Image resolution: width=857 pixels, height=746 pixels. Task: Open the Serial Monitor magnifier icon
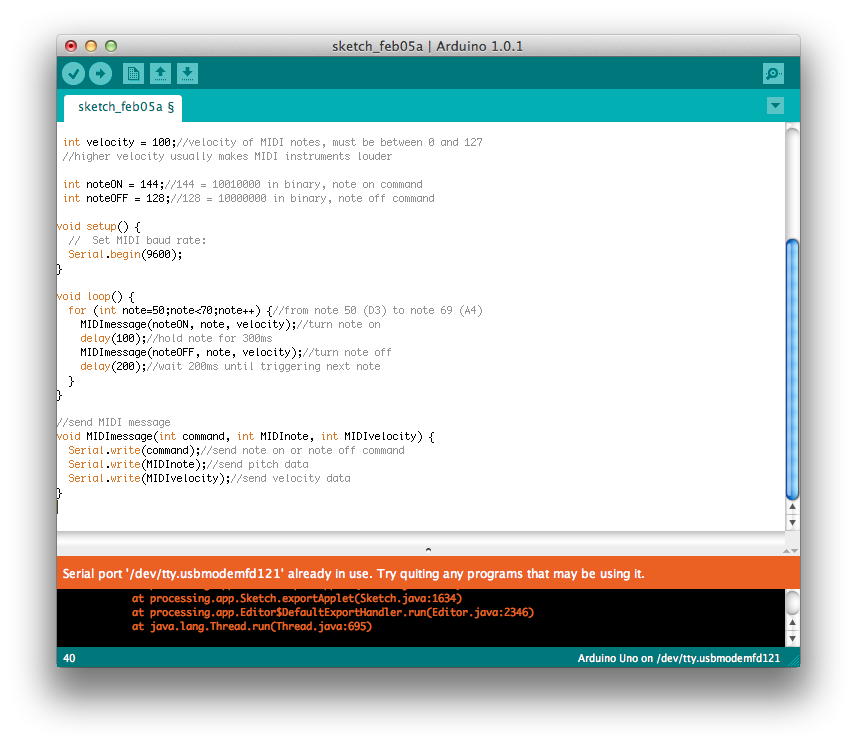click(x=772, y=73)
